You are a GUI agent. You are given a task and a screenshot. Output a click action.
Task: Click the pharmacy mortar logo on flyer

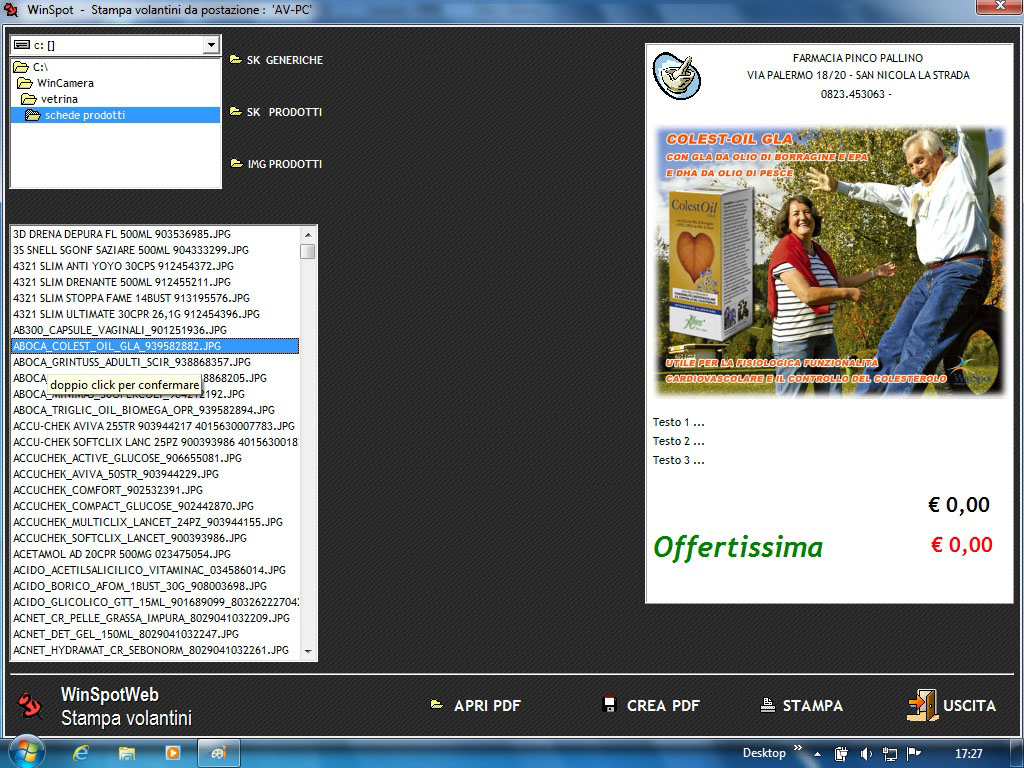pos(677,74)
